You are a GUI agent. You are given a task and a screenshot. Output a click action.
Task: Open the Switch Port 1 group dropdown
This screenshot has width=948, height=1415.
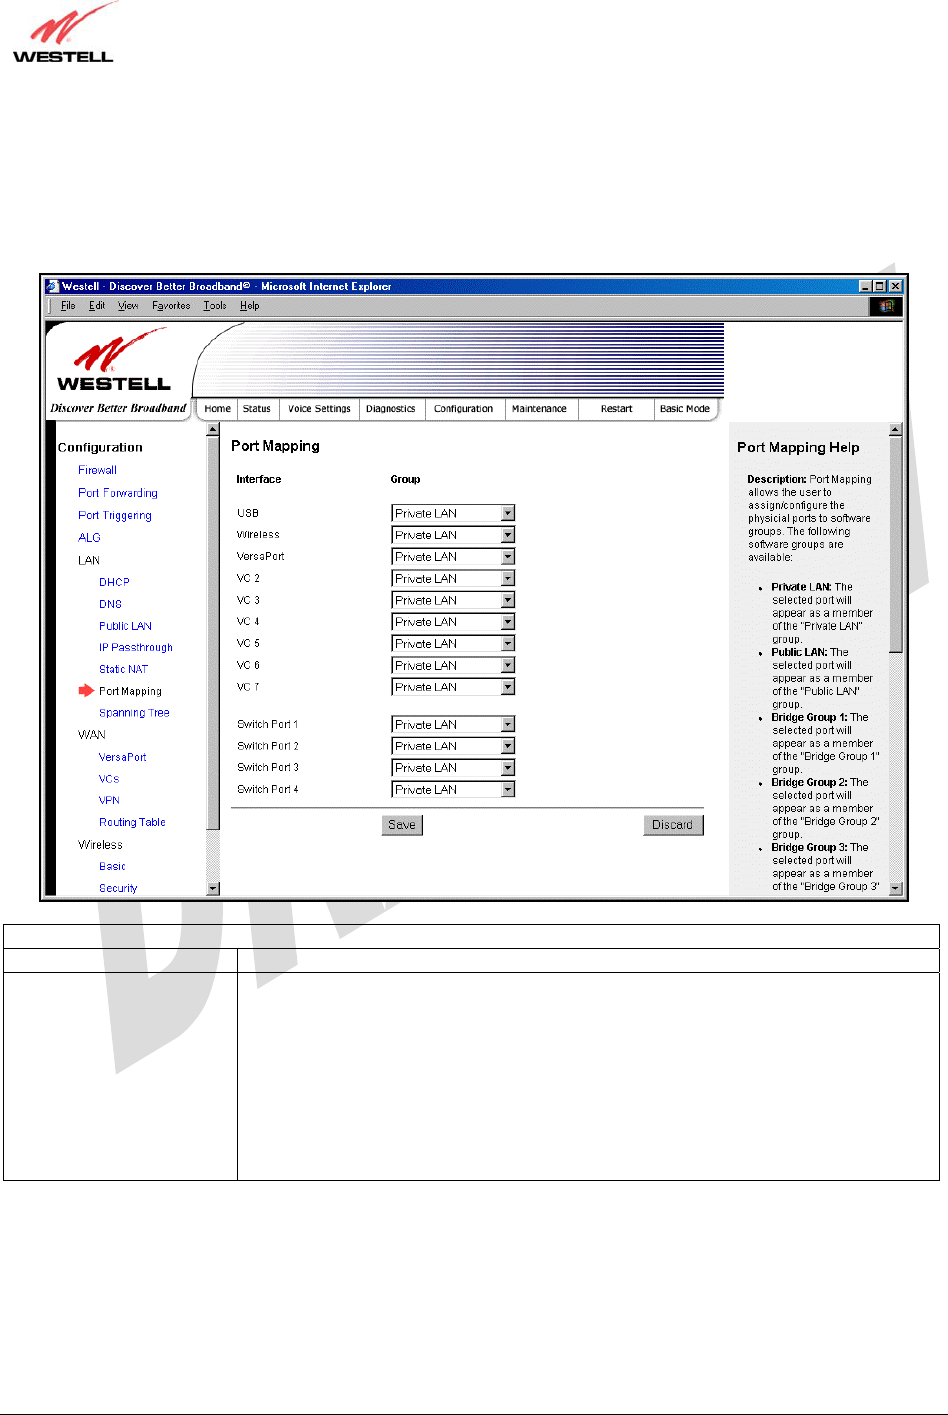pyautogui.click(x=453, y=724)
